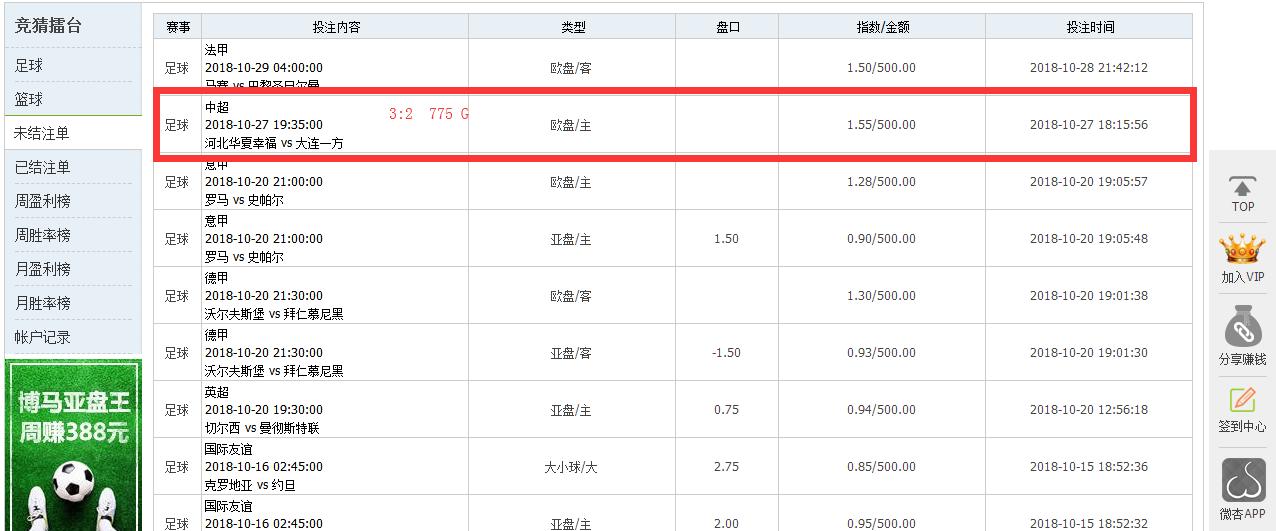Screen dimensions: 1276x531
Task: Open 月胜率榜 ranking
Action: point(42,303)
